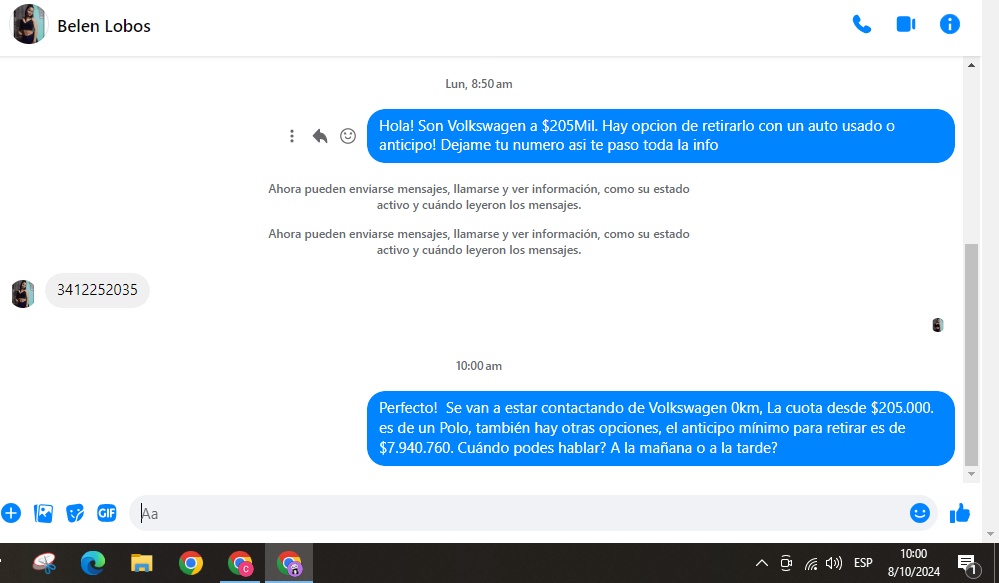
Task: Send a thumbs-up like
Action: coord(960,513)
